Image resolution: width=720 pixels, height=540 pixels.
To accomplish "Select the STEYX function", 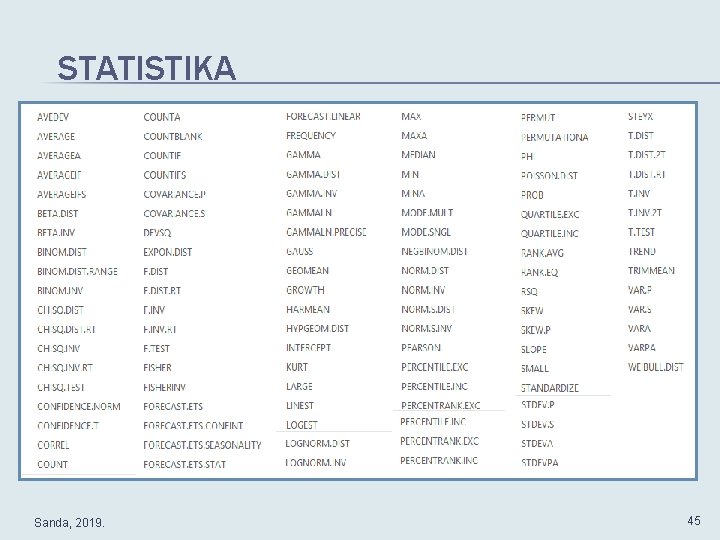I will click(x=641, y=116).
